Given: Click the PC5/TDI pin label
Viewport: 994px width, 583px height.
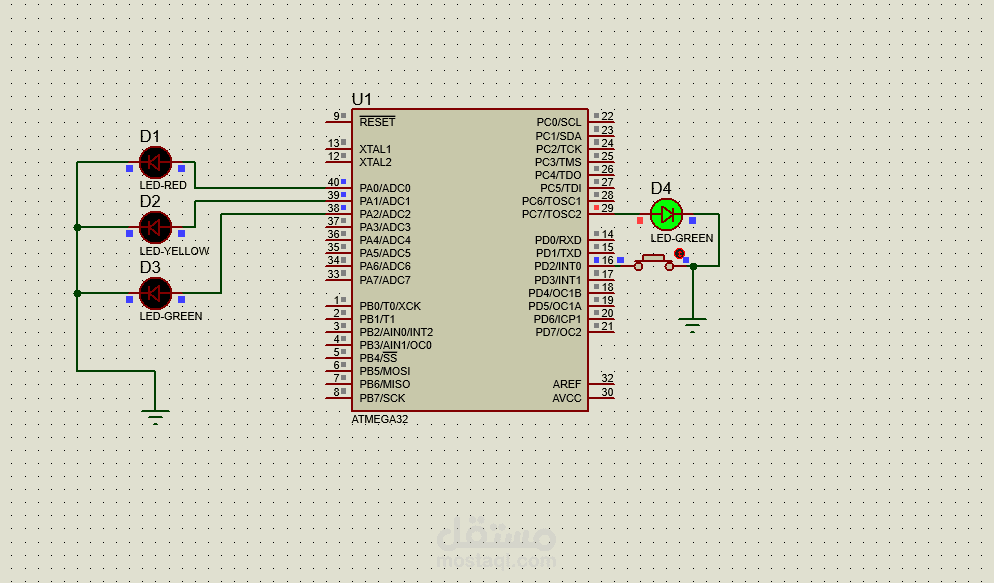Looking at the screenshot, I should click(x=560, y=188).
